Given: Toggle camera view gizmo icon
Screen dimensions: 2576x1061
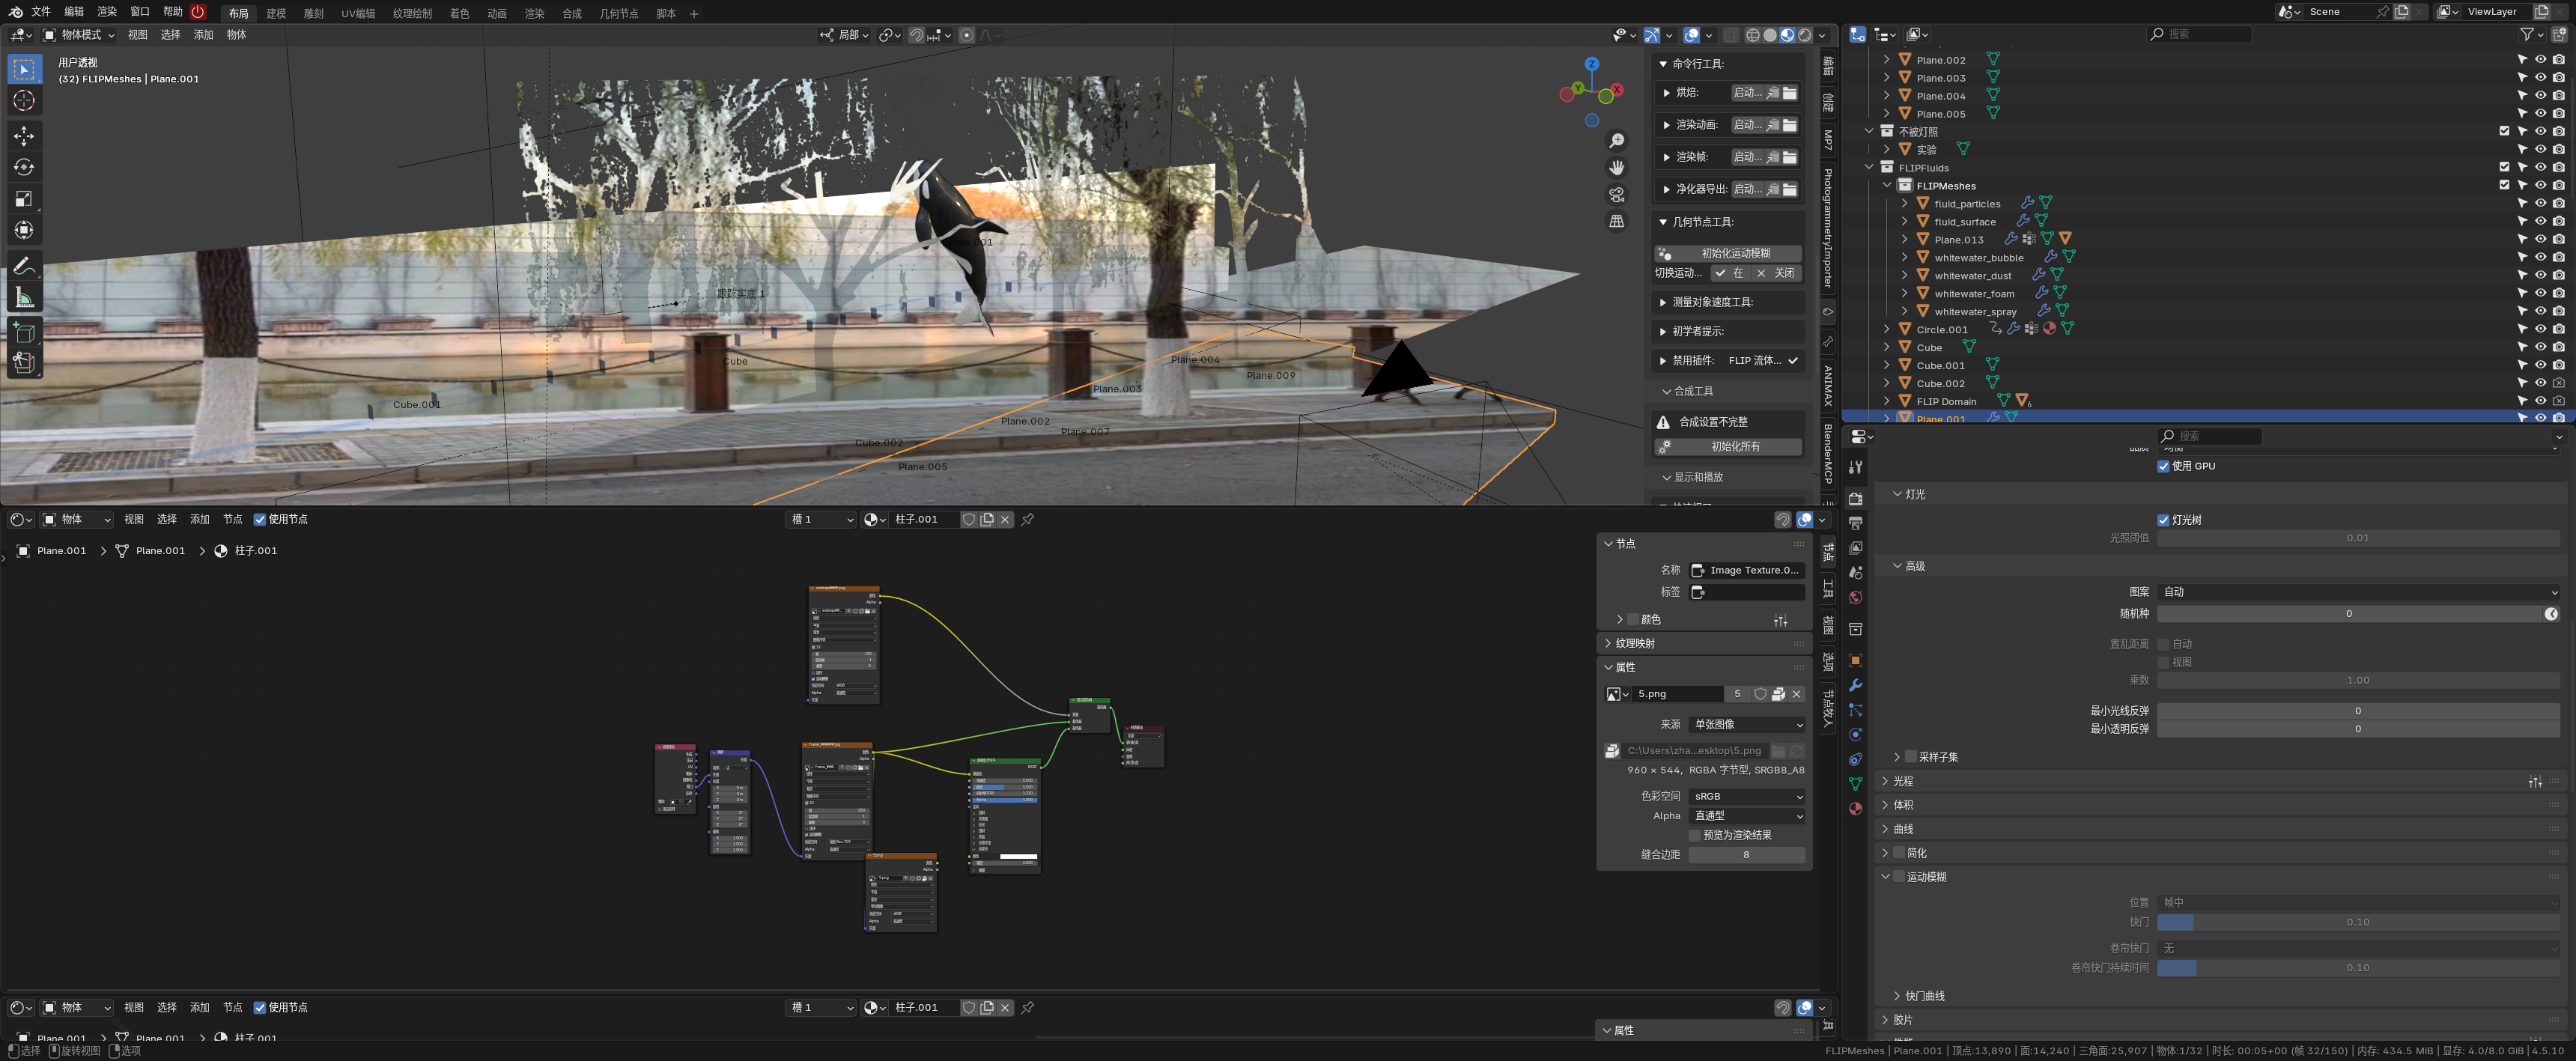Looking at the screenshot, I should tap(1616, 195).
